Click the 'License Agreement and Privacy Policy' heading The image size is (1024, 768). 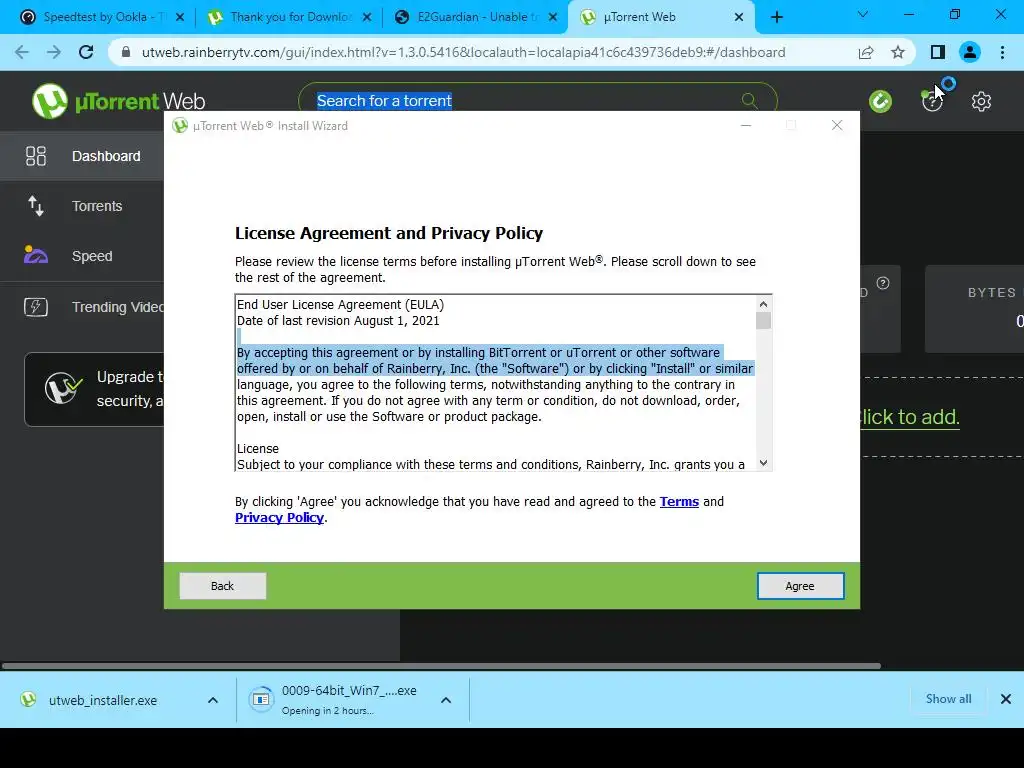click(x=389, y=233)
